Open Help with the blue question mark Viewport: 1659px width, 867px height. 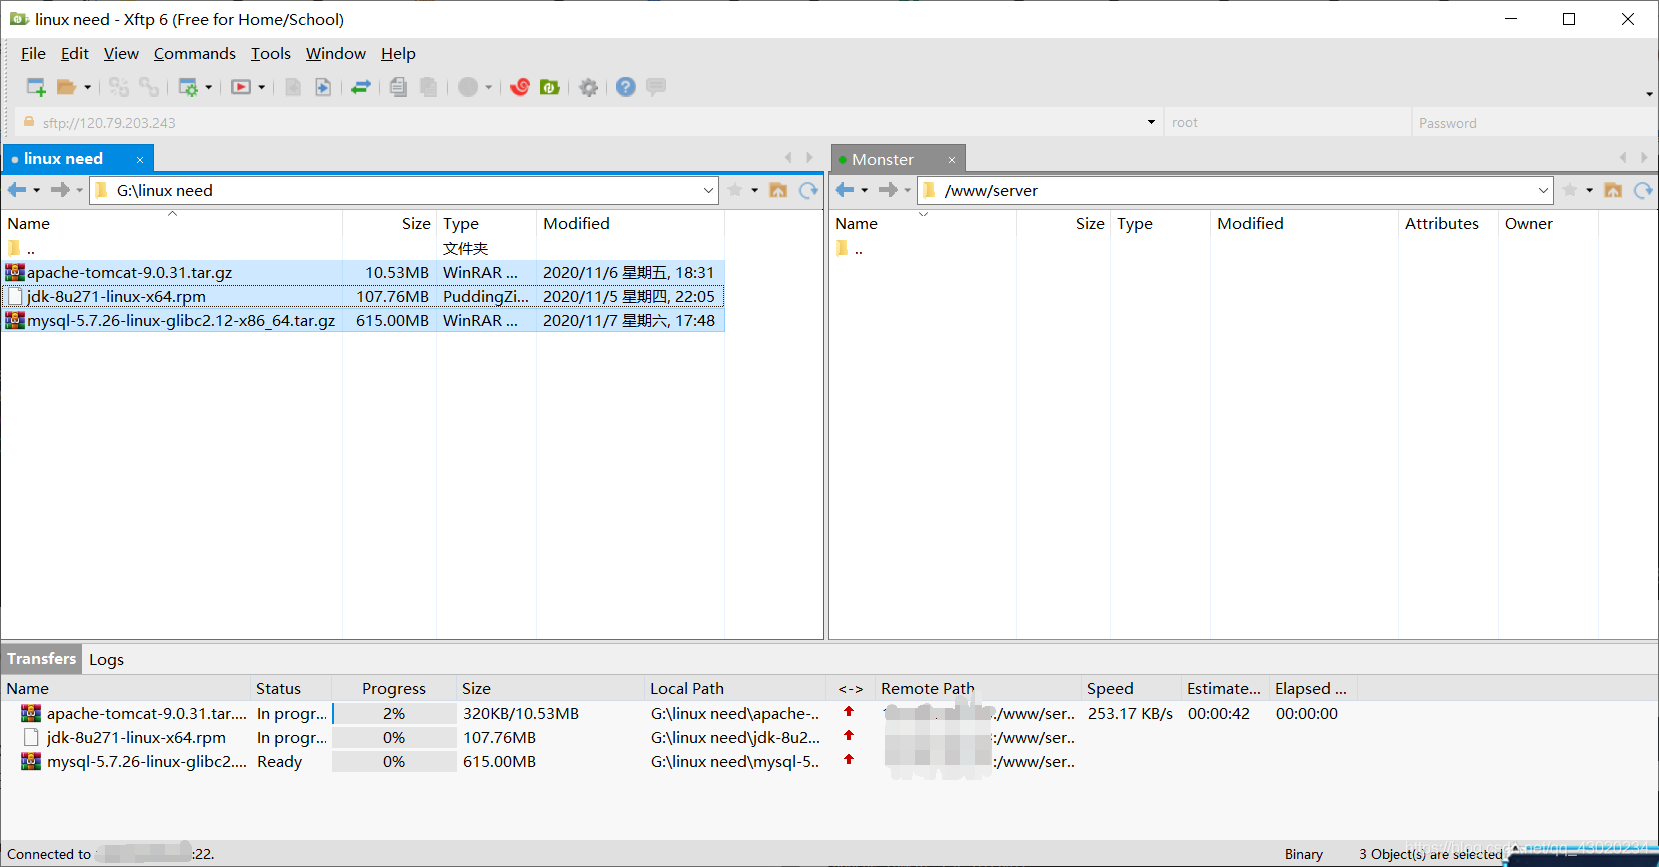click(x=626, y=87)
